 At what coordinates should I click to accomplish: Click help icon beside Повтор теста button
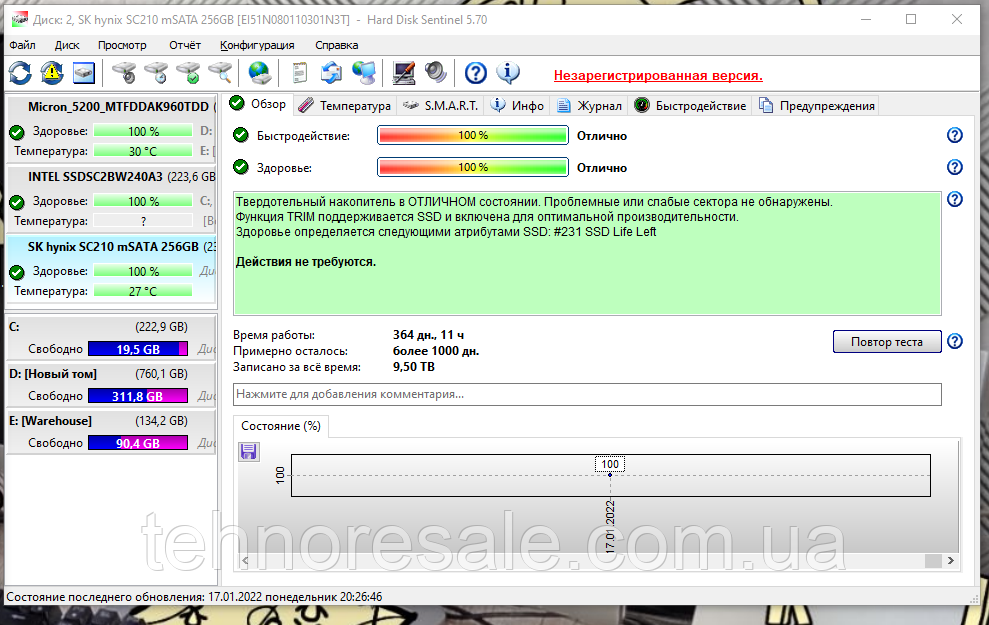point(954,342)
